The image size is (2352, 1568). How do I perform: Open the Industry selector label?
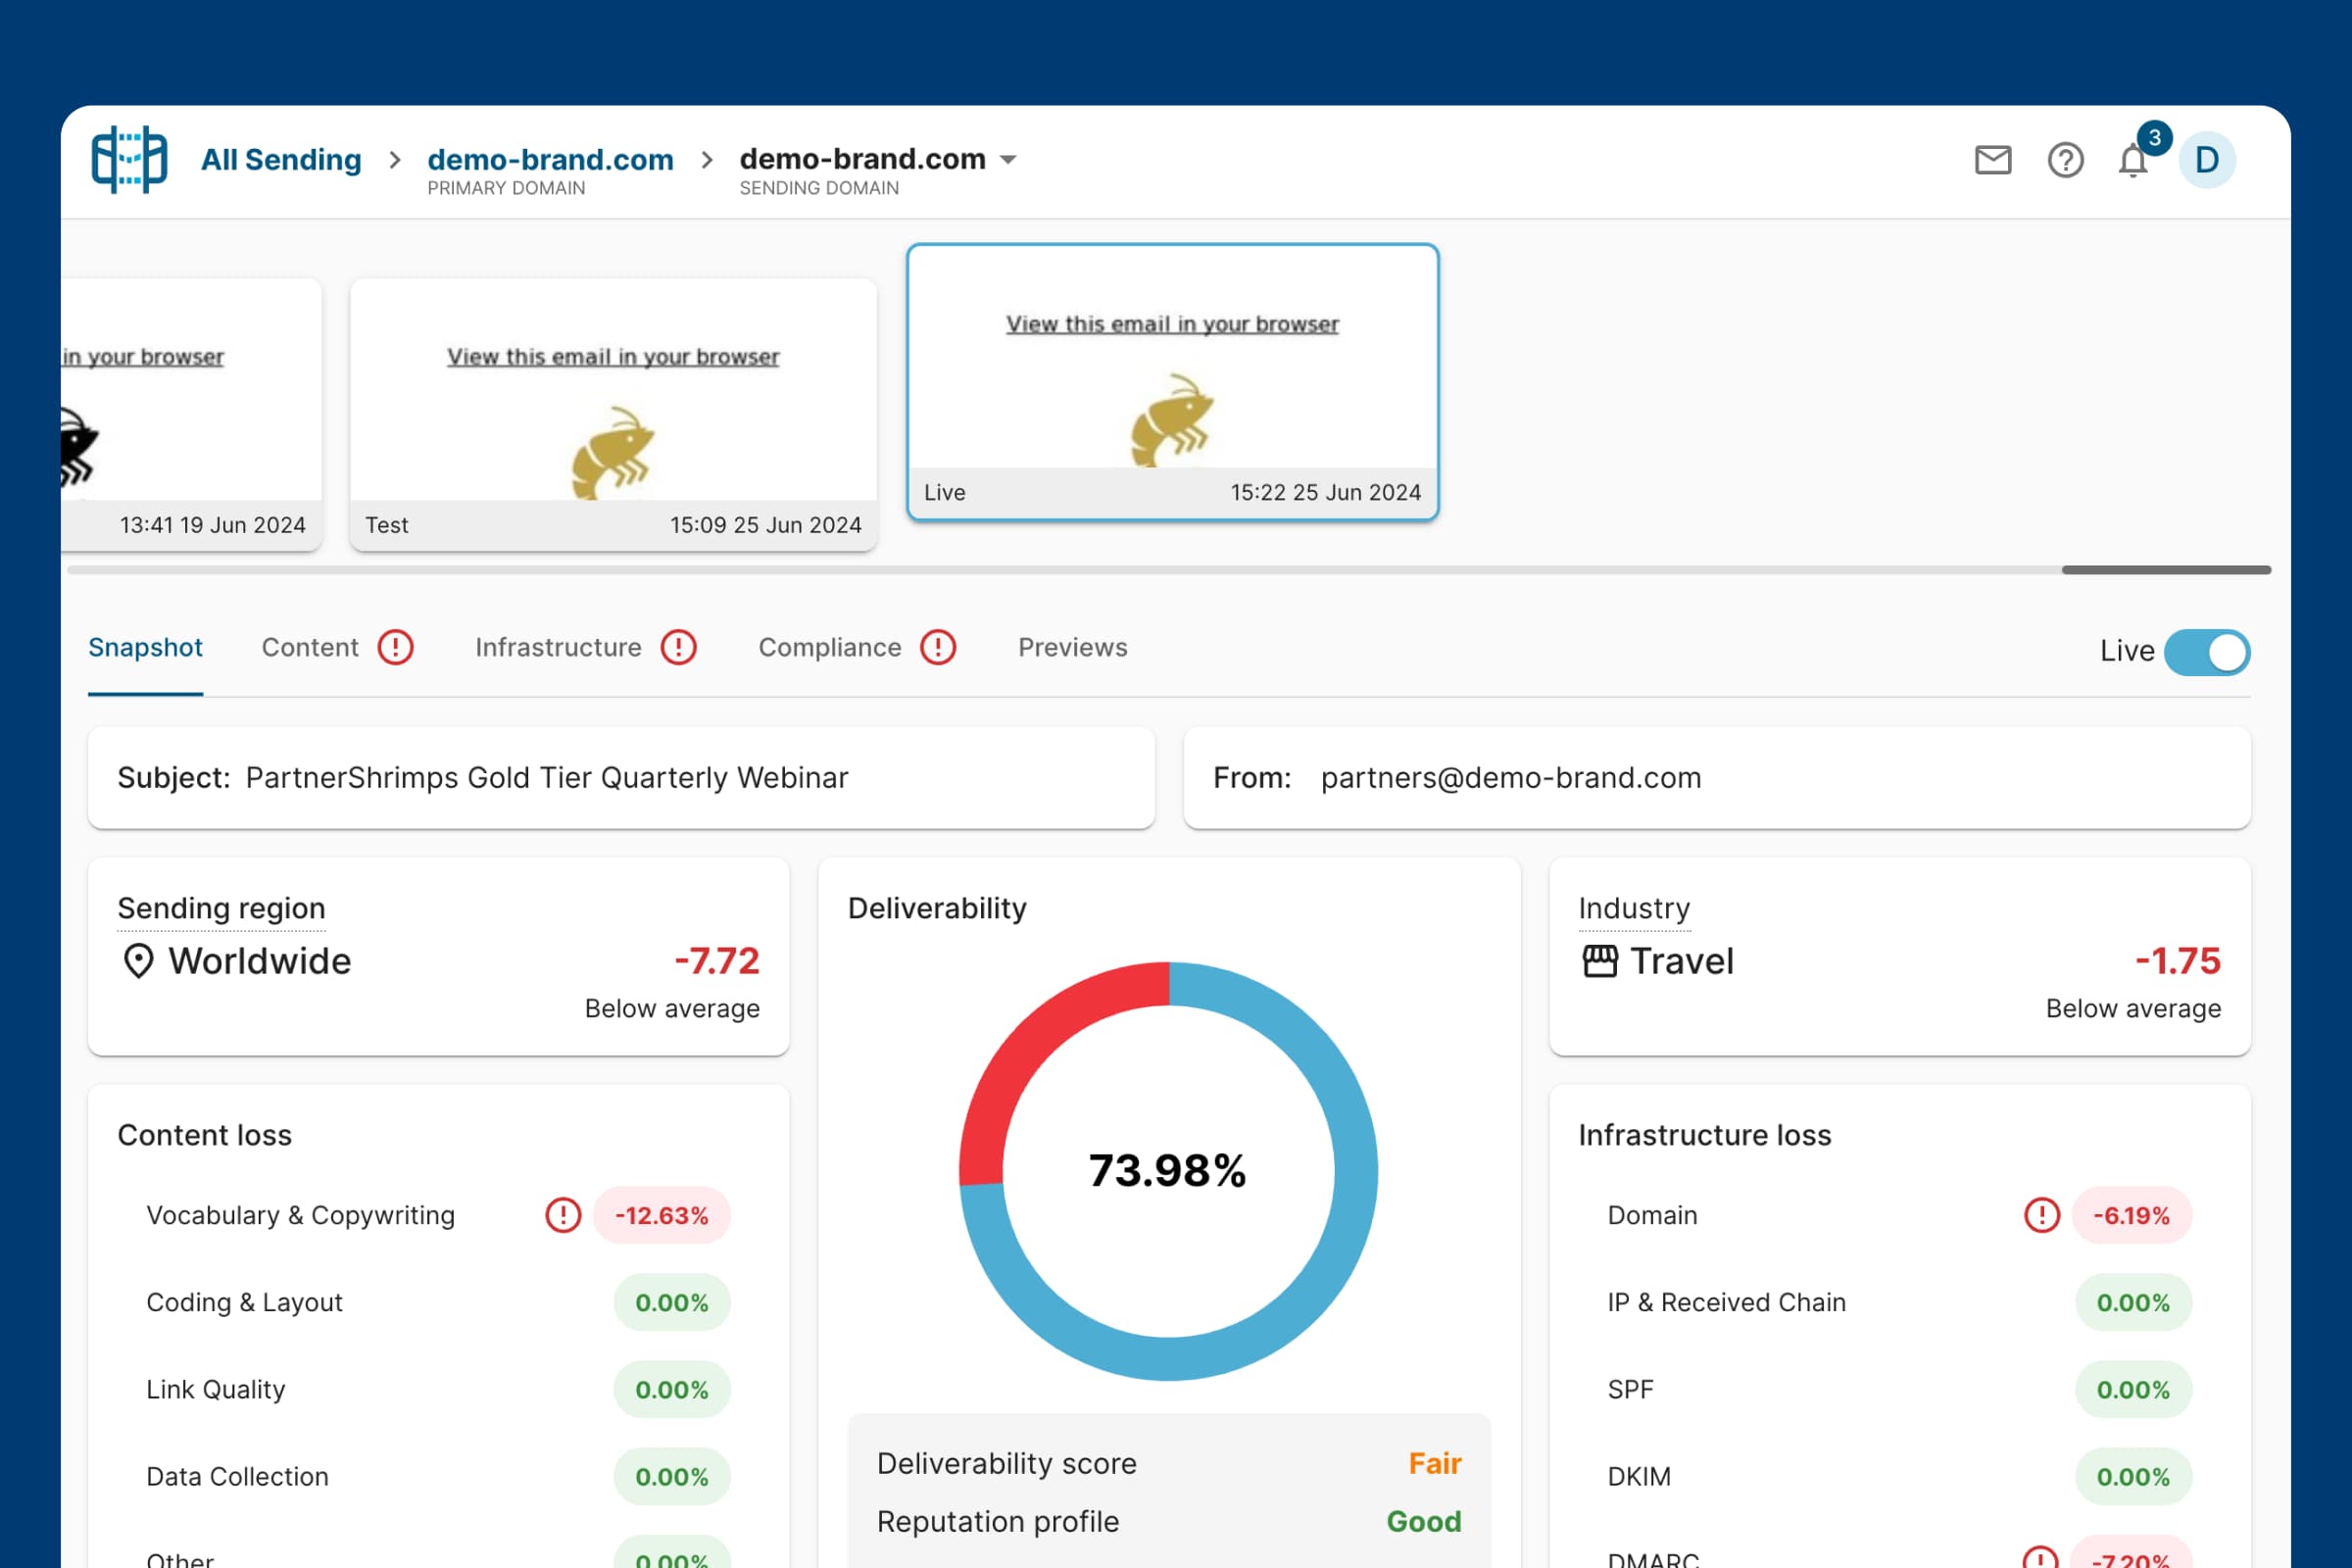1634,908
